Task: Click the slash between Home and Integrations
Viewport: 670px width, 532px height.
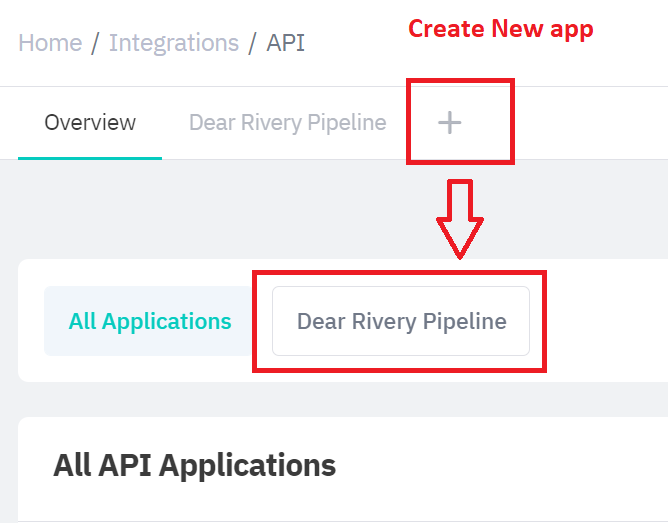Action: 95,43
